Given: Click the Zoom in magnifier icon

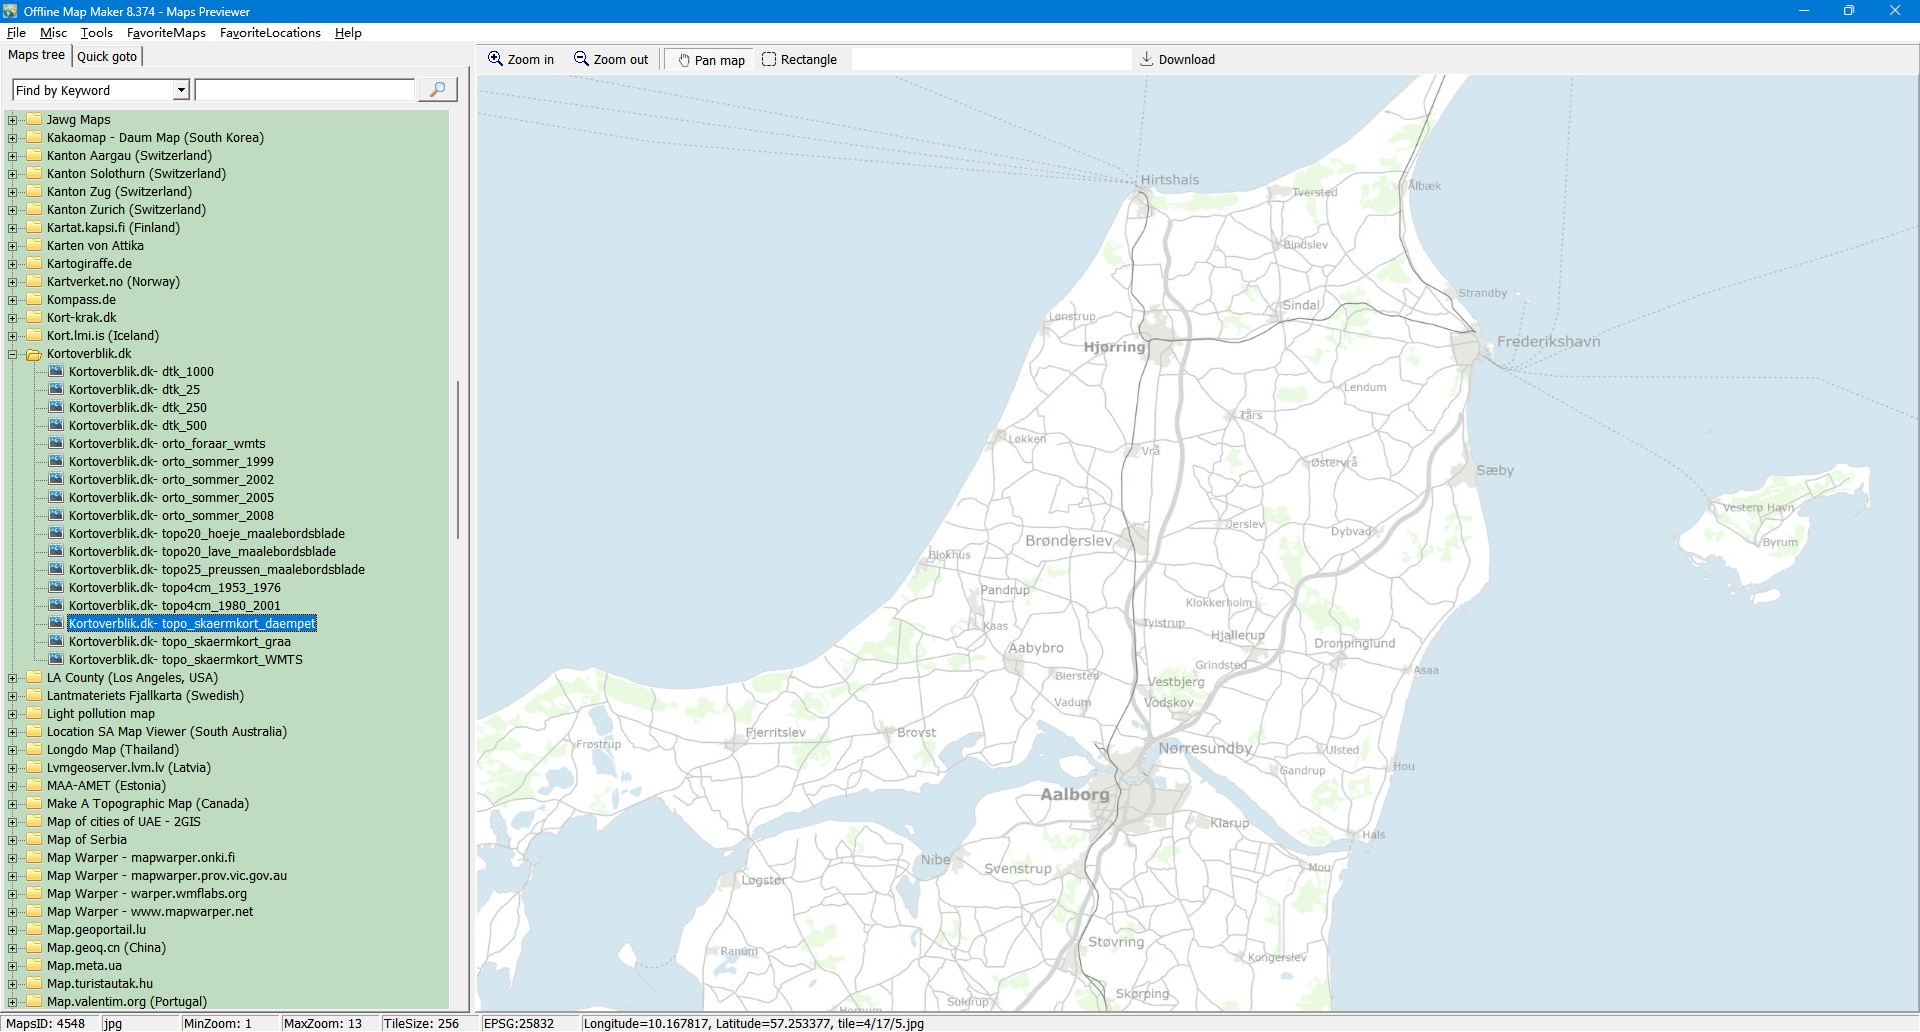Looking at the screenshot, I should click(x=495, y=59).
